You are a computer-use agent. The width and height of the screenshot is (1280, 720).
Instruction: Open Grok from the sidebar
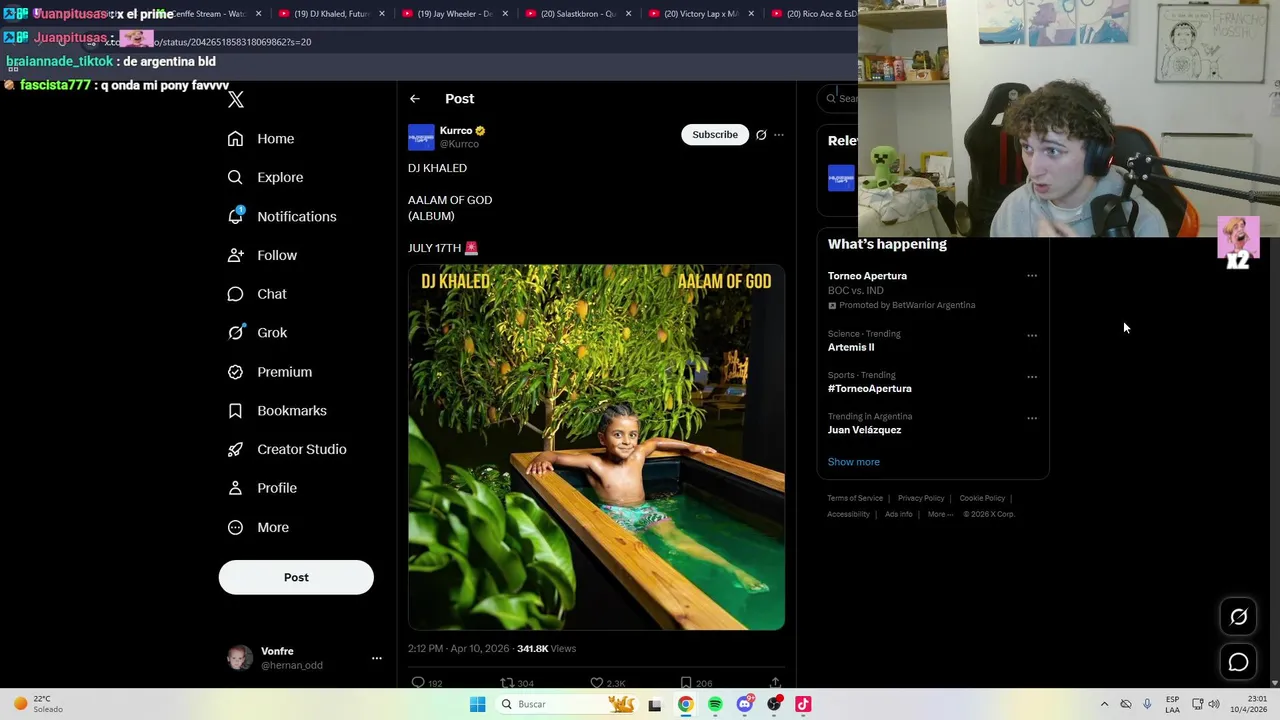click(x=257, y=333)
